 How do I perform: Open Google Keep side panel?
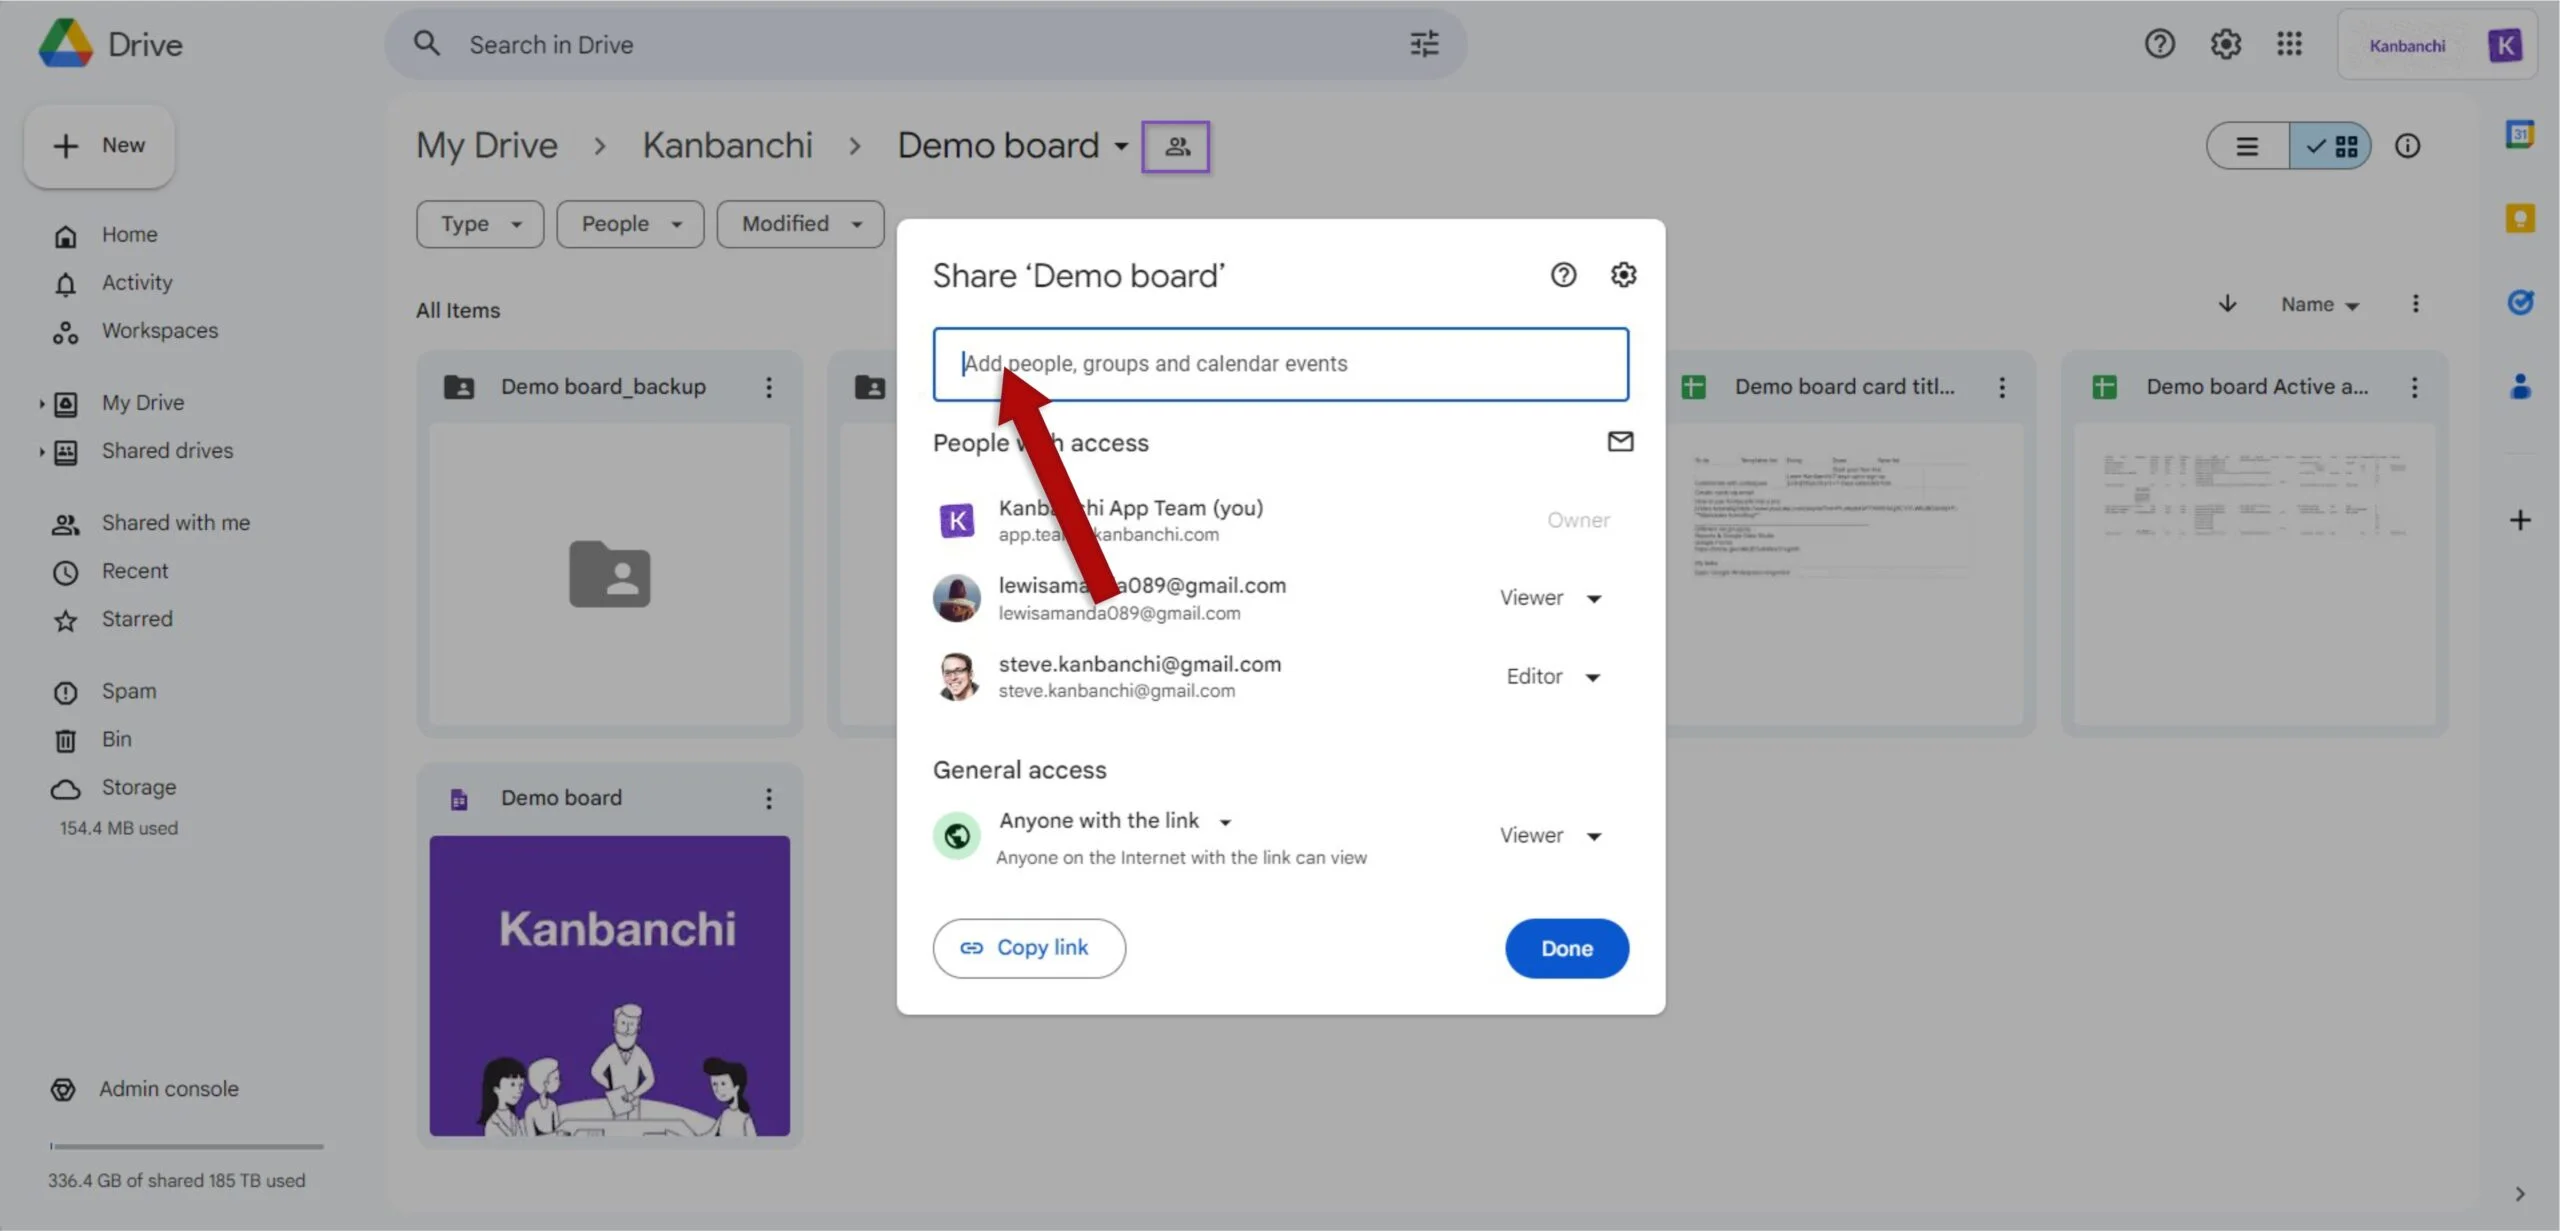tap(2519, 218)
